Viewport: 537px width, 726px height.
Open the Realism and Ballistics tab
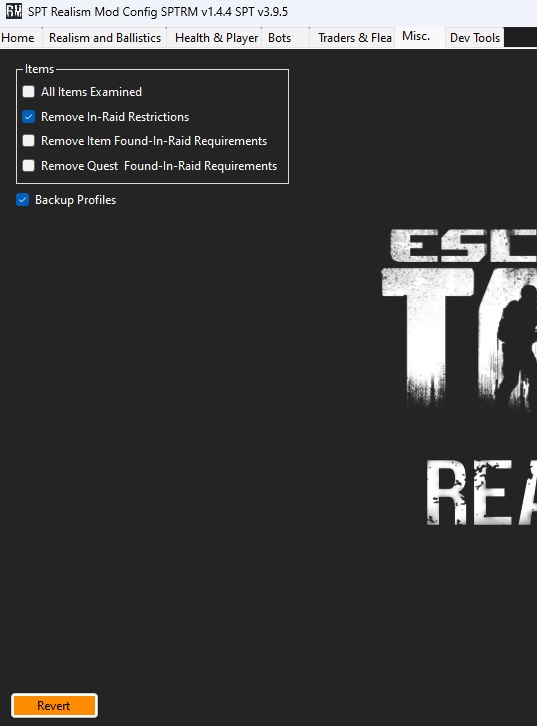[105, 38]
